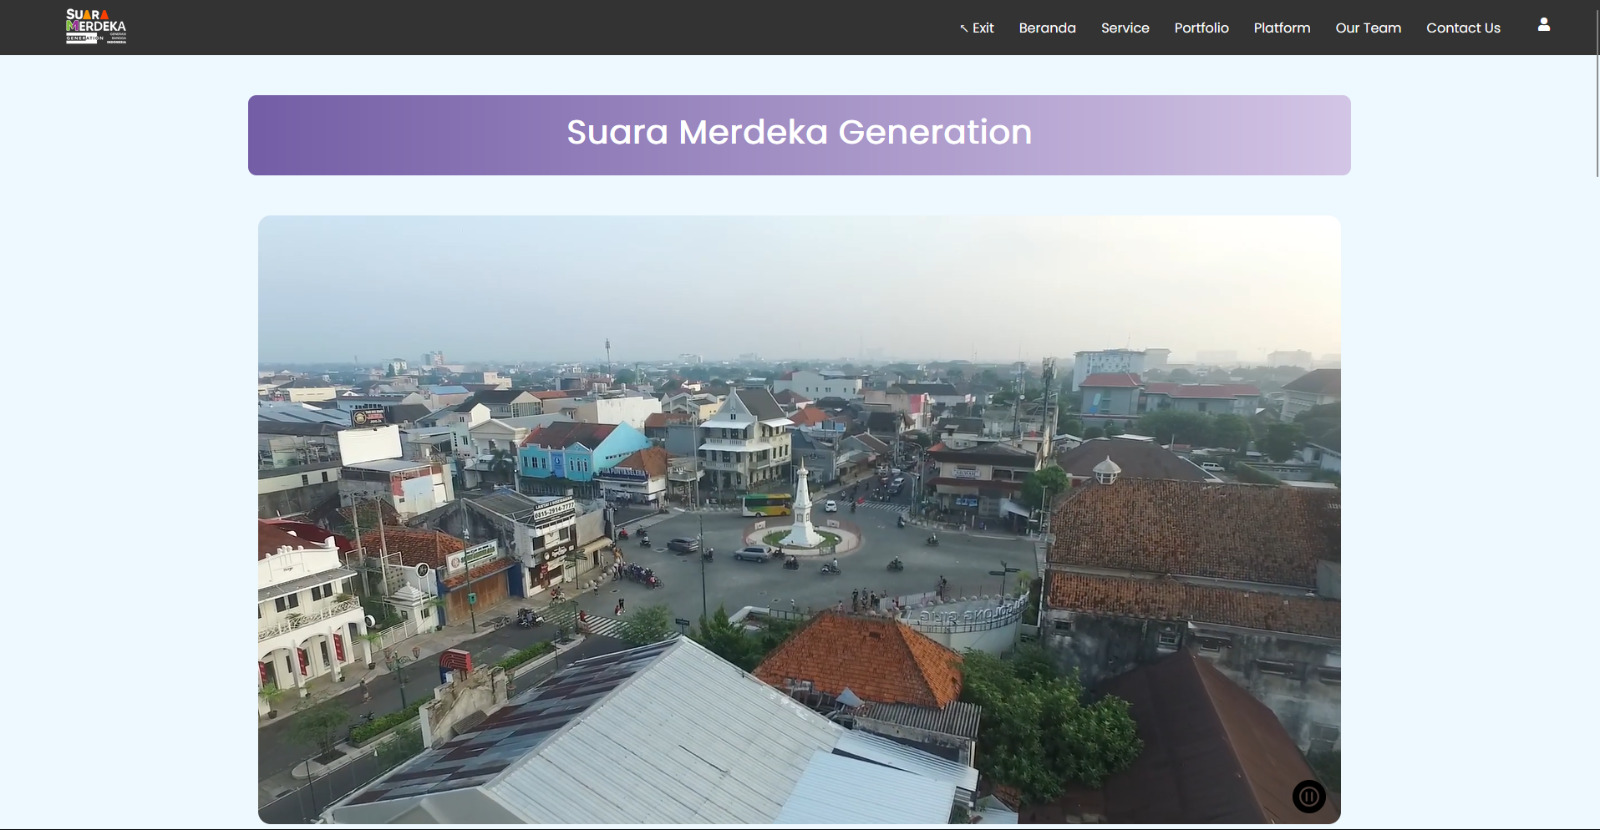1600x830 pixels.
Task: Click the Suara Merdeka Generation logo
Action: pyautogui.click(x=96, y=27)
